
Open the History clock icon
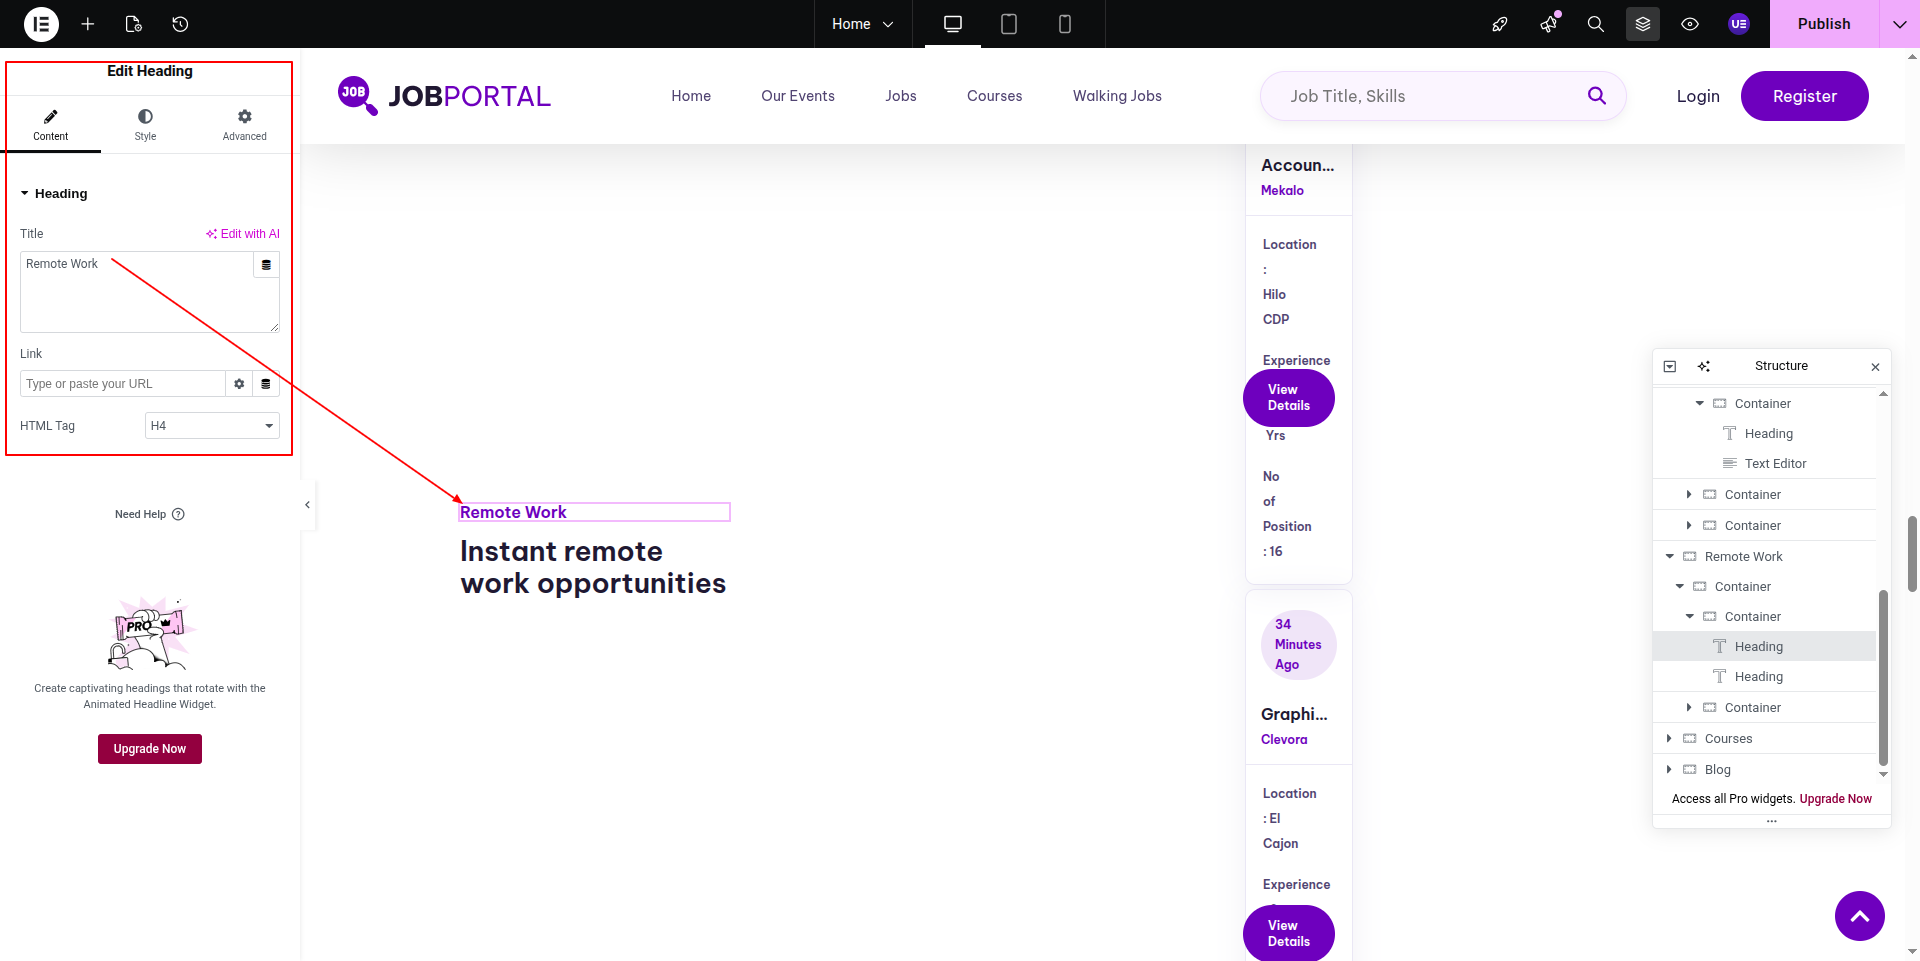[x=180, y=24]
